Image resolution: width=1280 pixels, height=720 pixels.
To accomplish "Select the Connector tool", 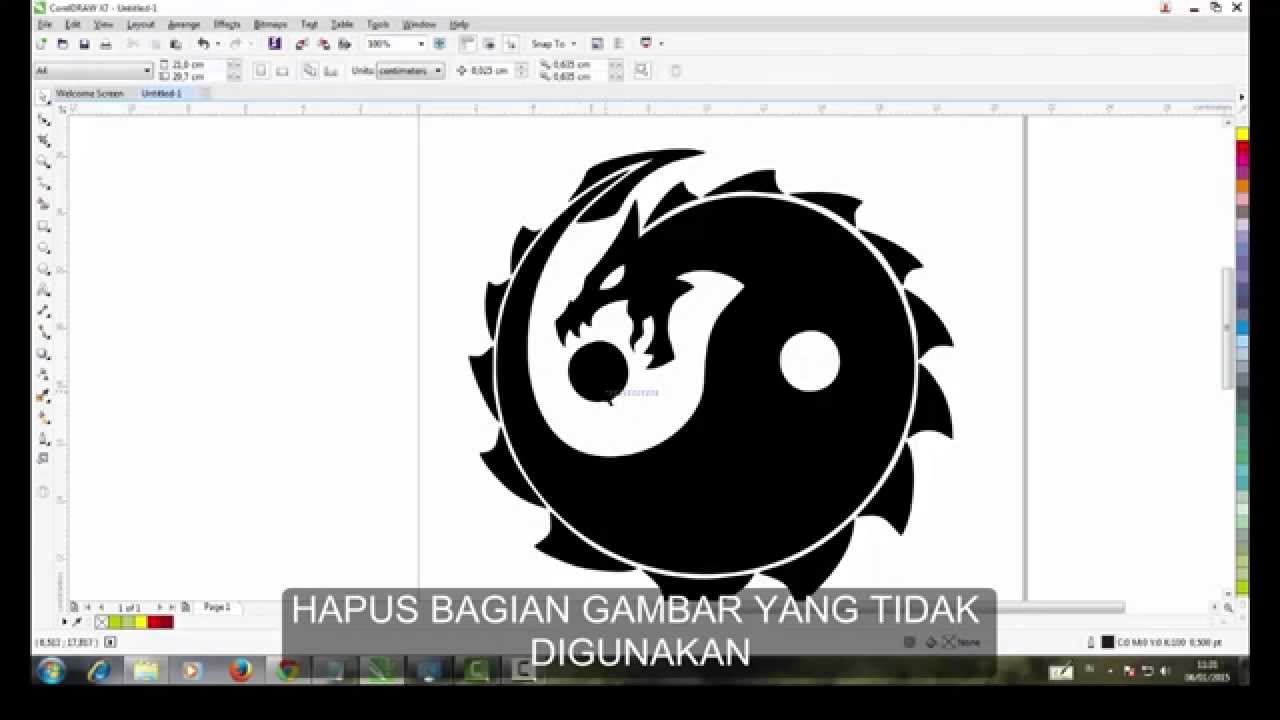I will tap(44, 332).
